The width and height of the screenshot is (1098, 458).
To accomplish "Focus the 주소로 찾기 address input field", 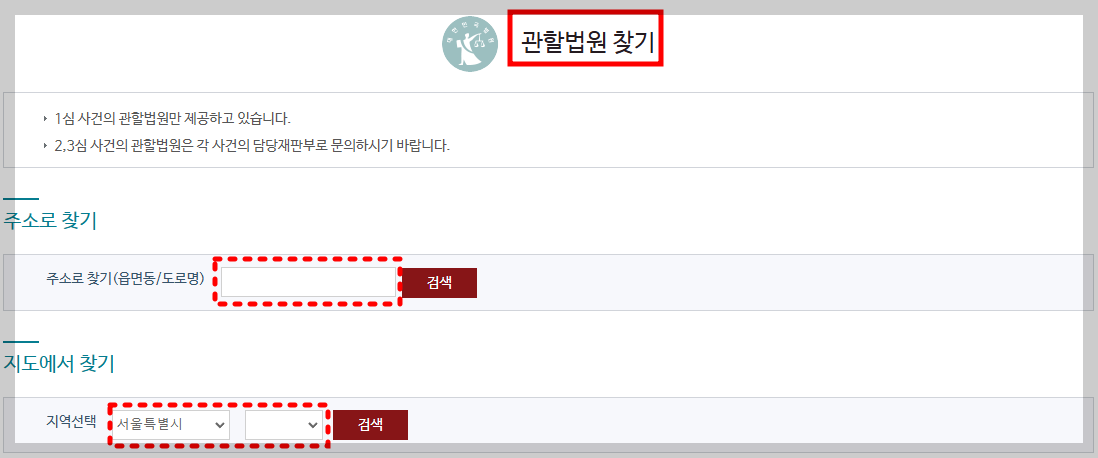I will tap(308, 282).
